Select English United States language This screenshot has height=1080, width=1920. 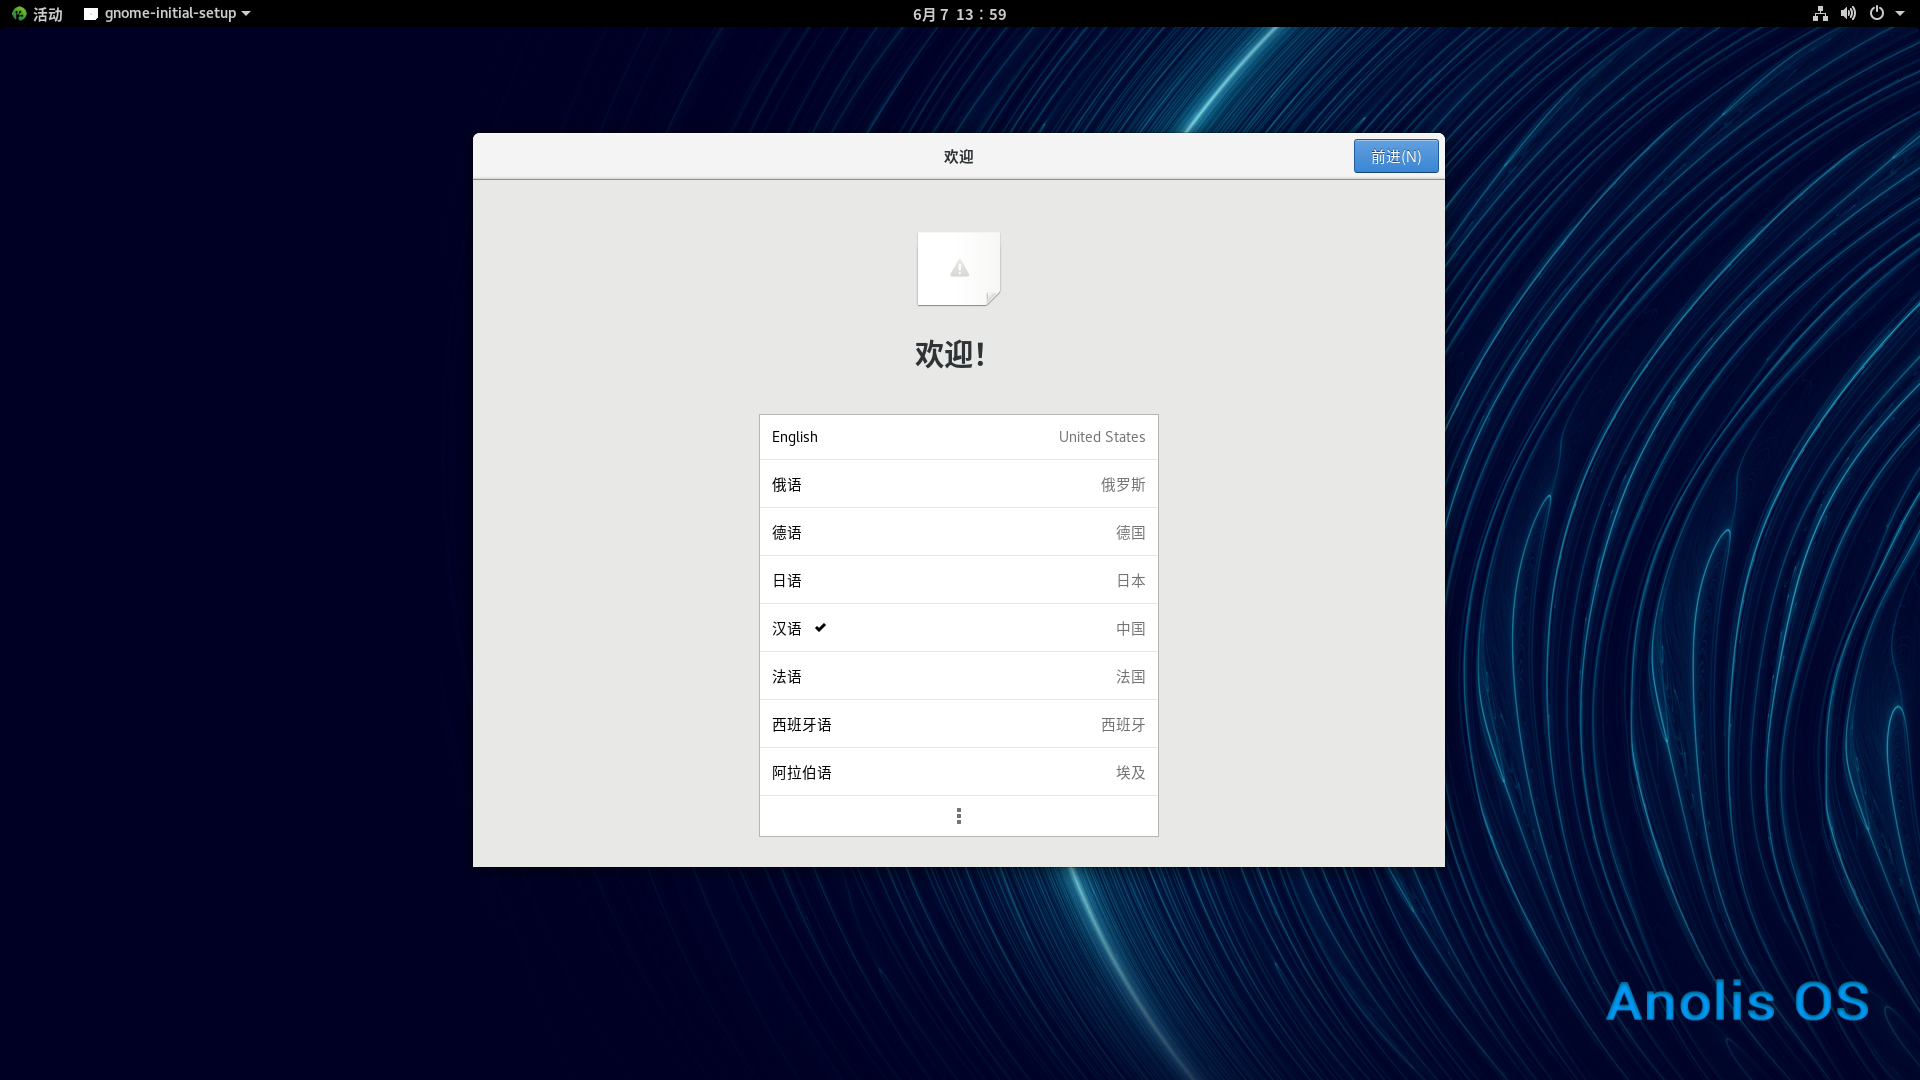click(x=958, y=437)
